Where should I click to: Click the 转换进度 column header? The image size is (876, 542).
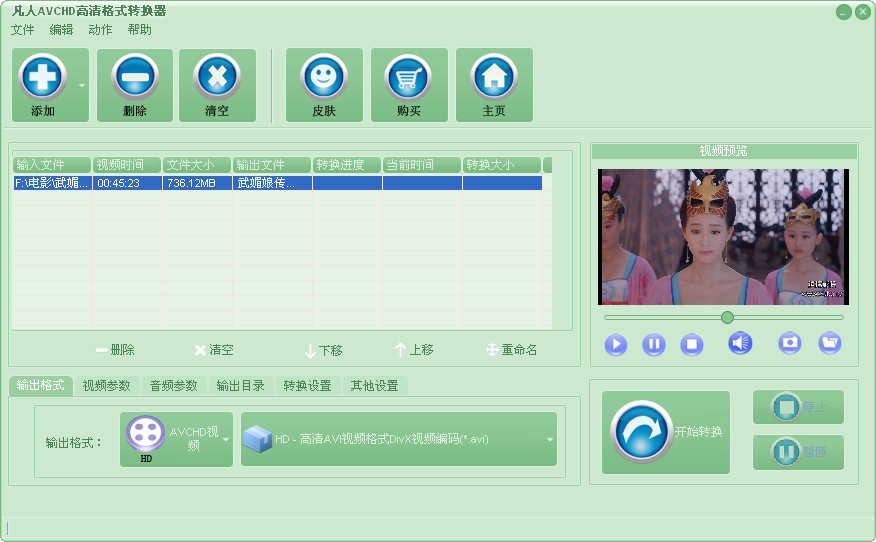tap(347, 165)
